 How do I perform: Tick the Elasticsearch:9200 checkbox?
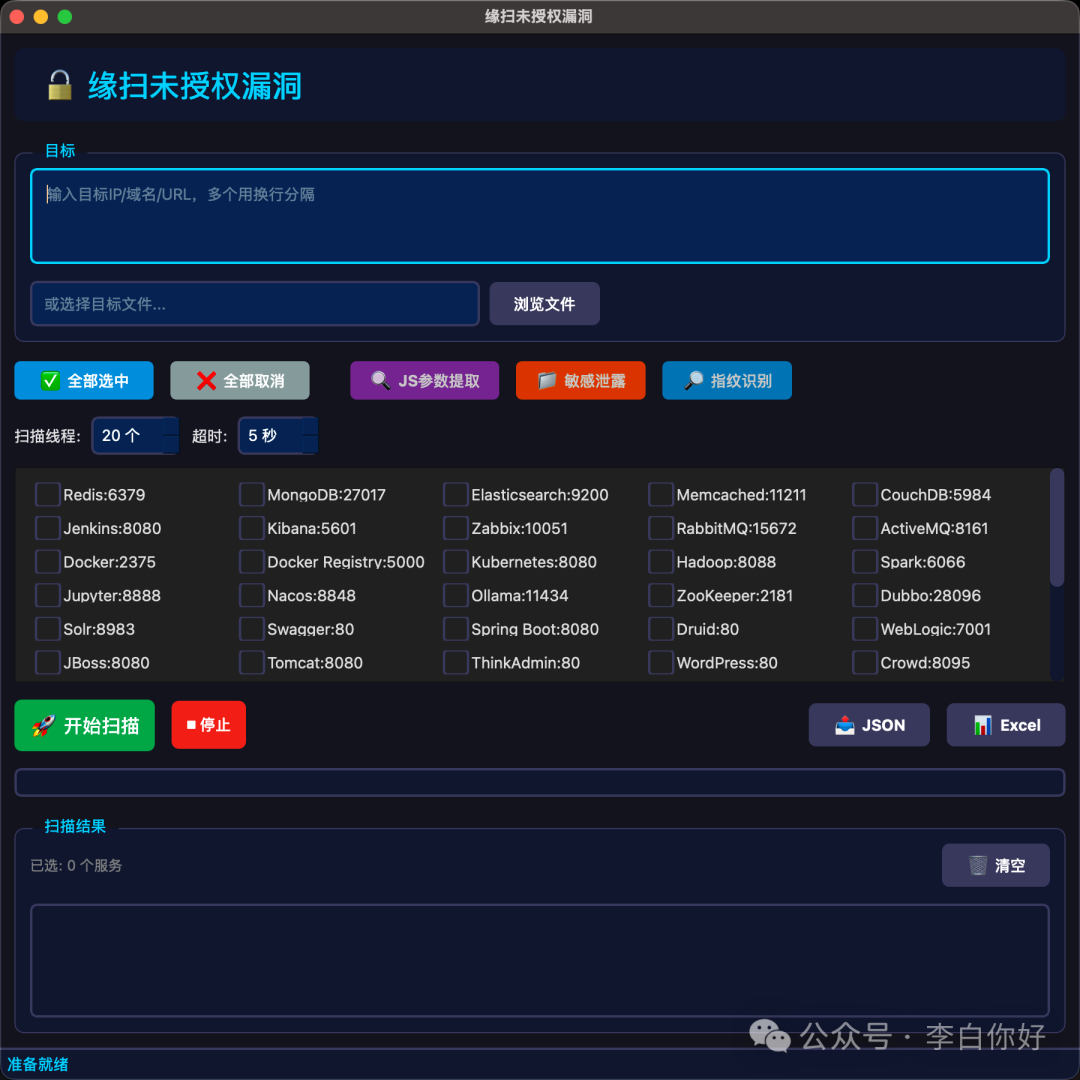coord(455,495)
